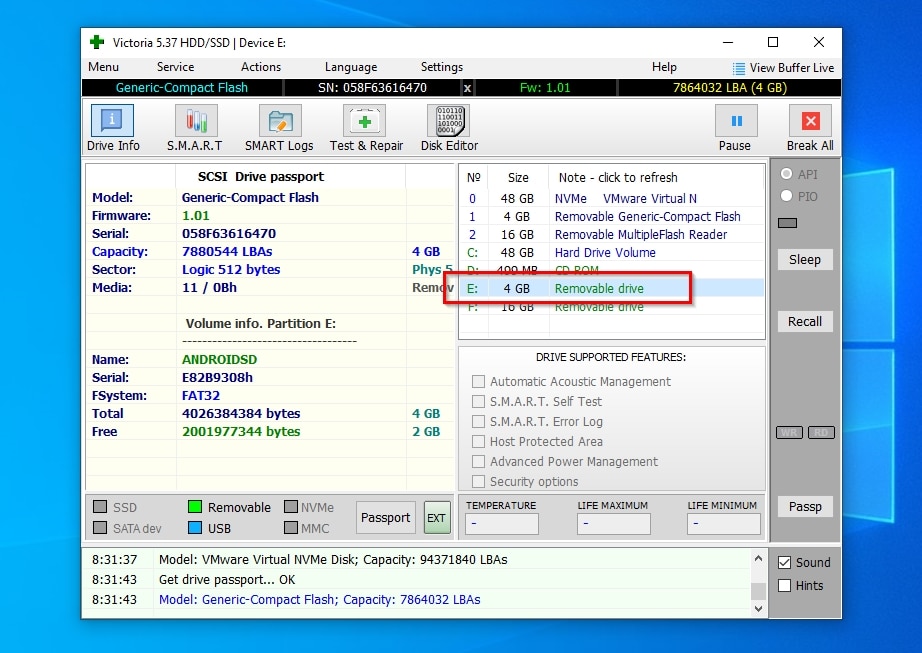Select drive 0 NVMe VMware Virtual row

612,199
